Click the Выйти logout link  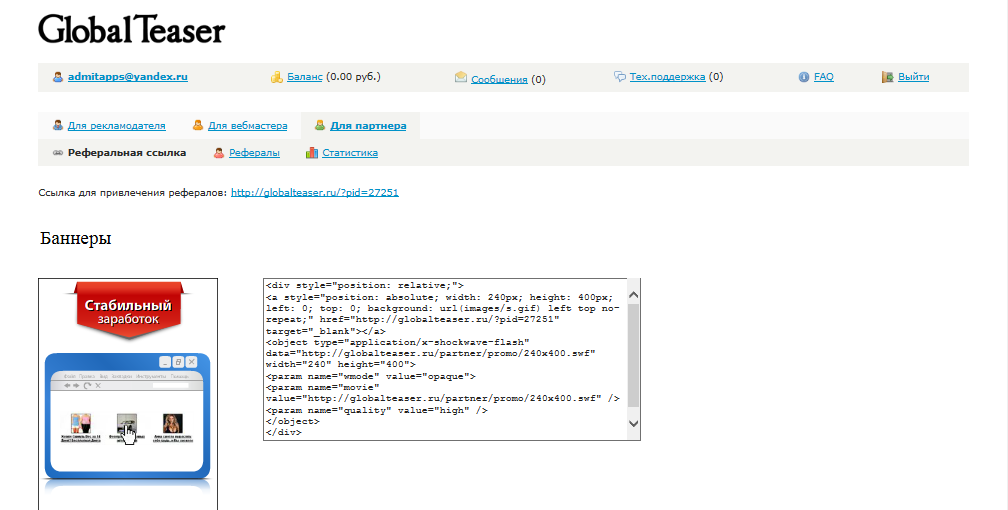[x=914, y=77]
